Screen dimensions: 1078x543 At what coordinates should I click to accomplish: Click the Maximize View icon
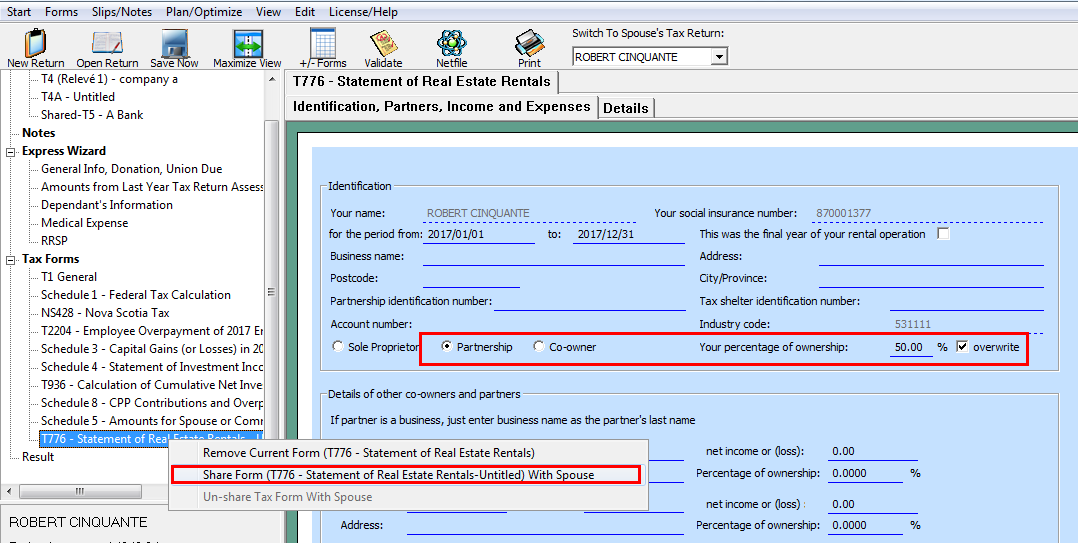click(248, 43)
